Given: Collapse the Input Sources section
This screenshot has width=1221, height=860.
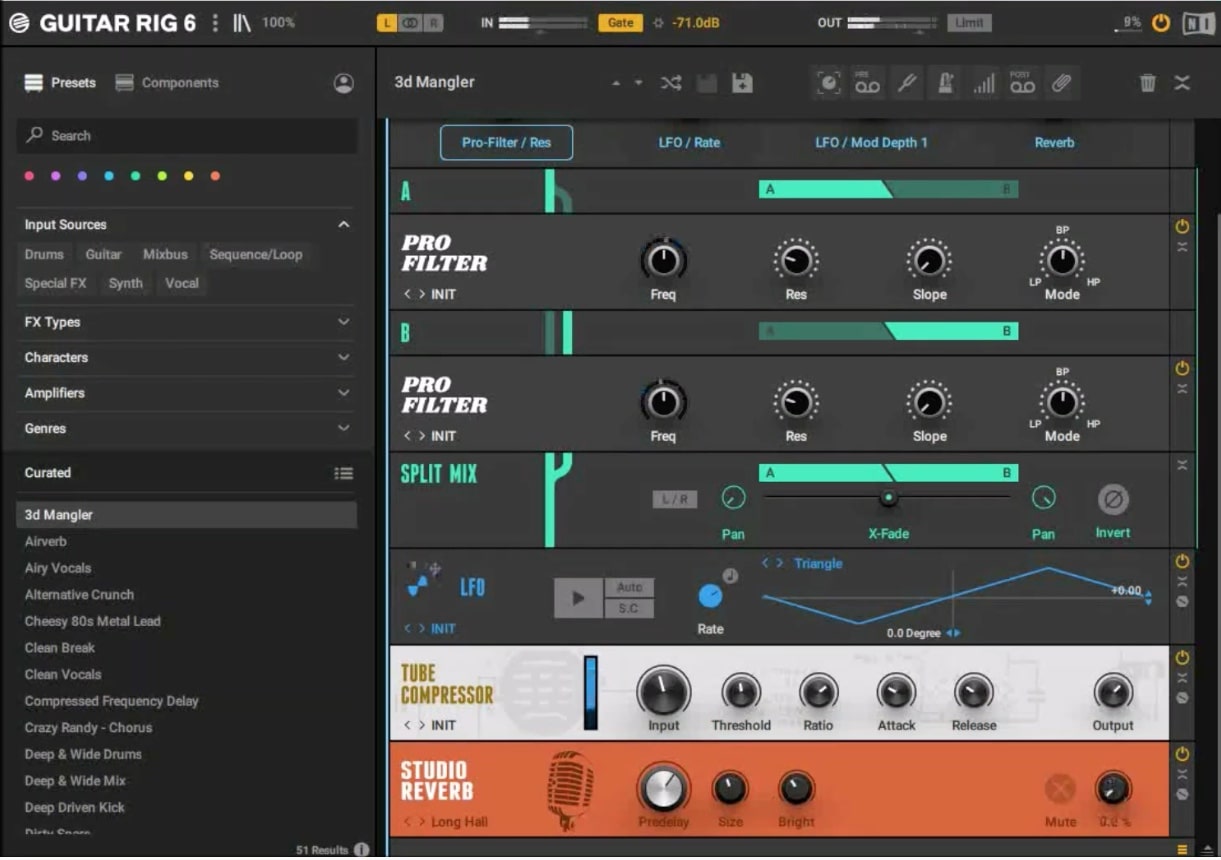Looking at the screenshot, I should pyautogui.click(x=344, y=225).
